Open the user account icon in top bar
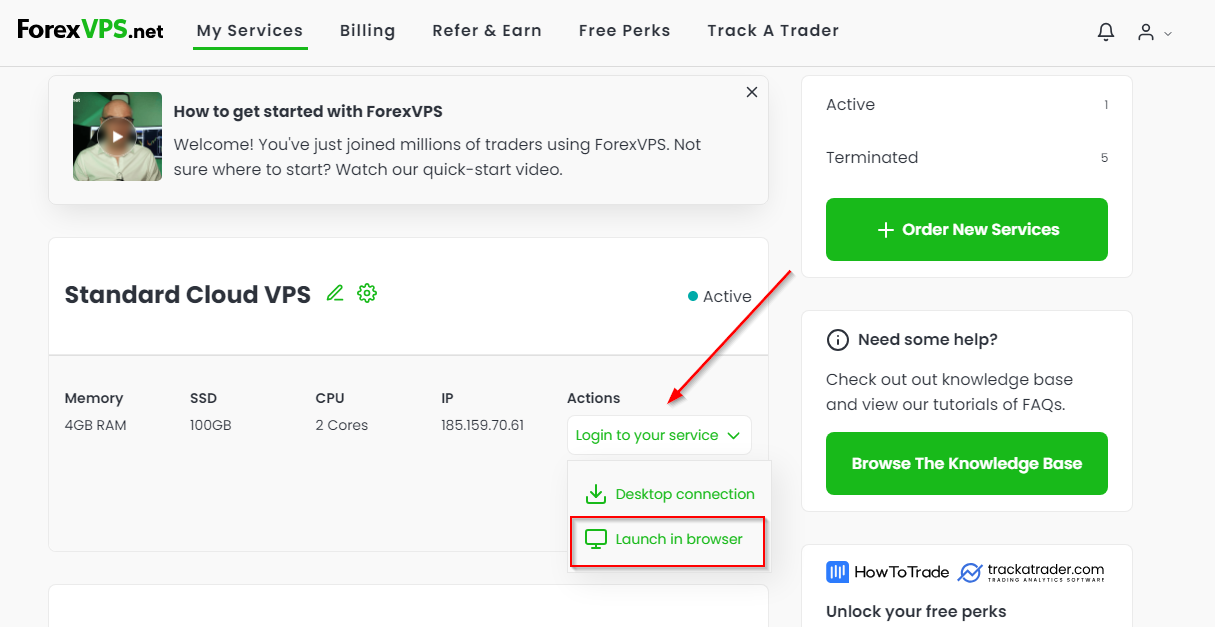 tap(1147, 32)
